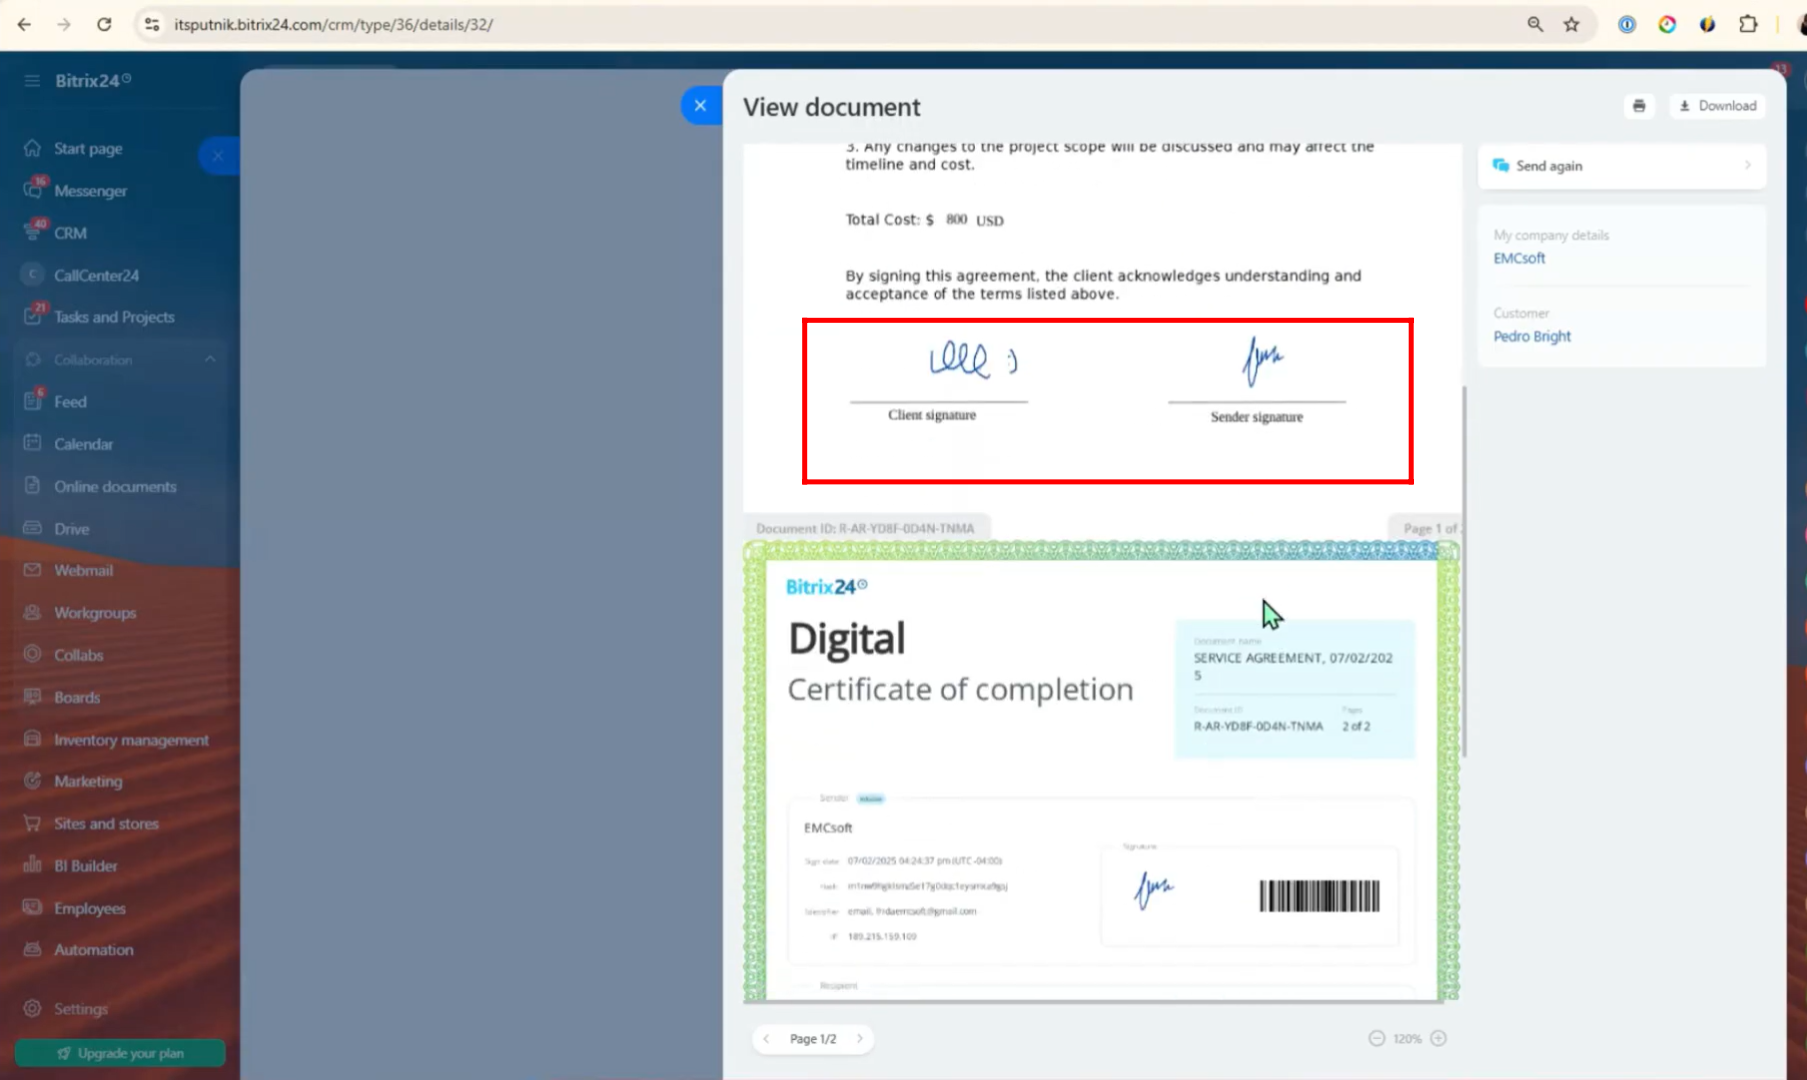This screenshot has height=1080, width=1807.
Task: Go to Start page in sidebar
Action: pos(88,148)
